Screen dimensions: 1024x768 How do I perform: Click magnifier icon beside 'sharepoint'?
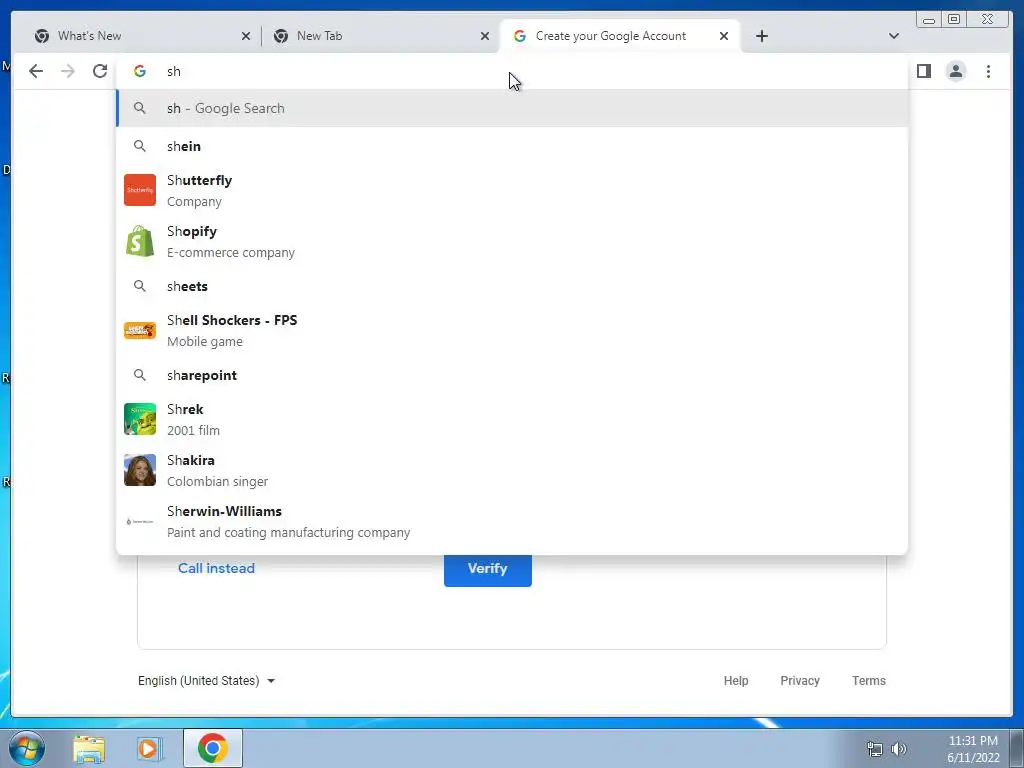[140, 374]
